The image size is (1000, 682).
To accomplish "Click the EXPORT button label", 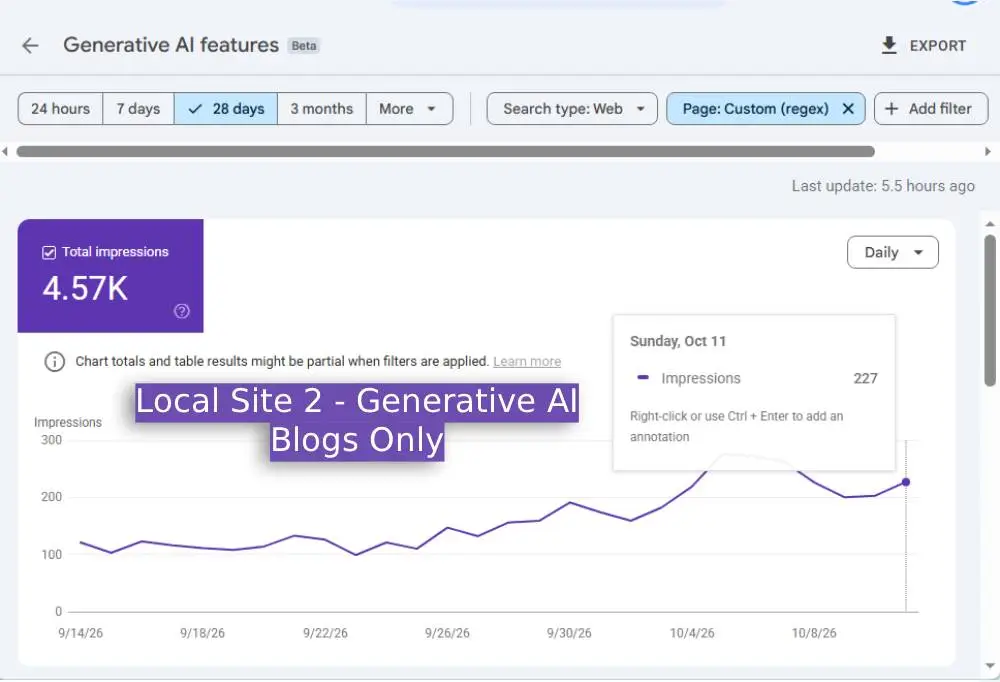I will 938,46.
